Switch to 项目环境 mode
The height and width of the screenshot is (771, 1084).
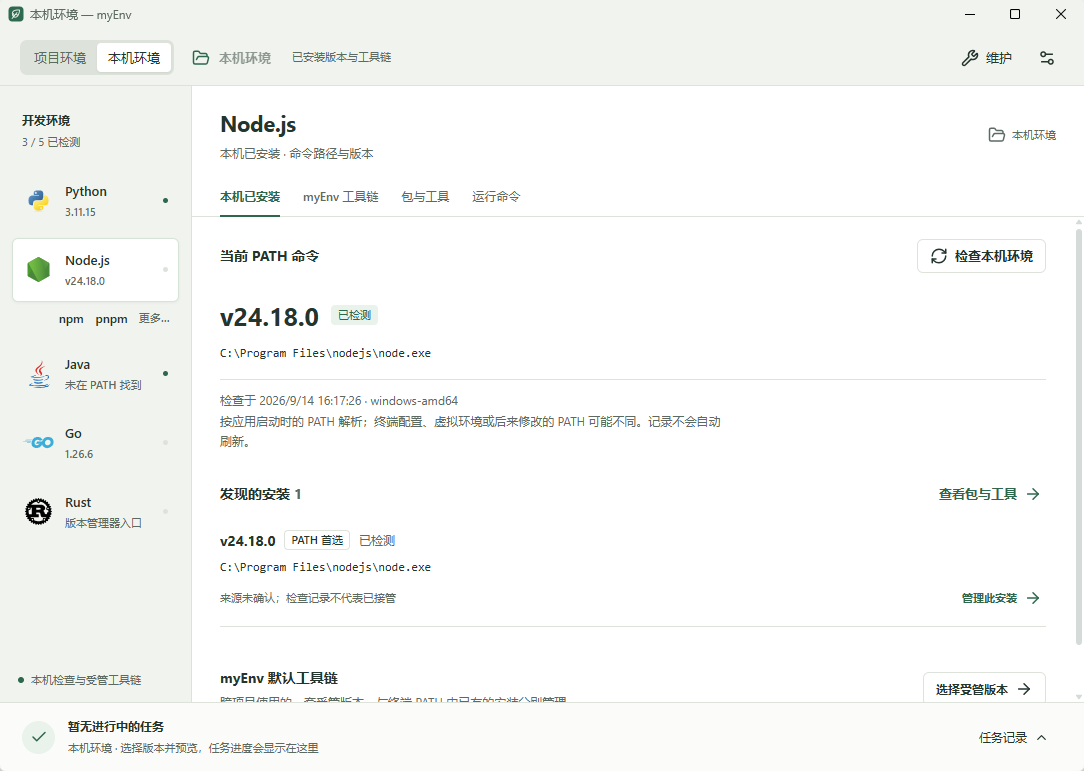pyautogui.click(x=60, y=58)
